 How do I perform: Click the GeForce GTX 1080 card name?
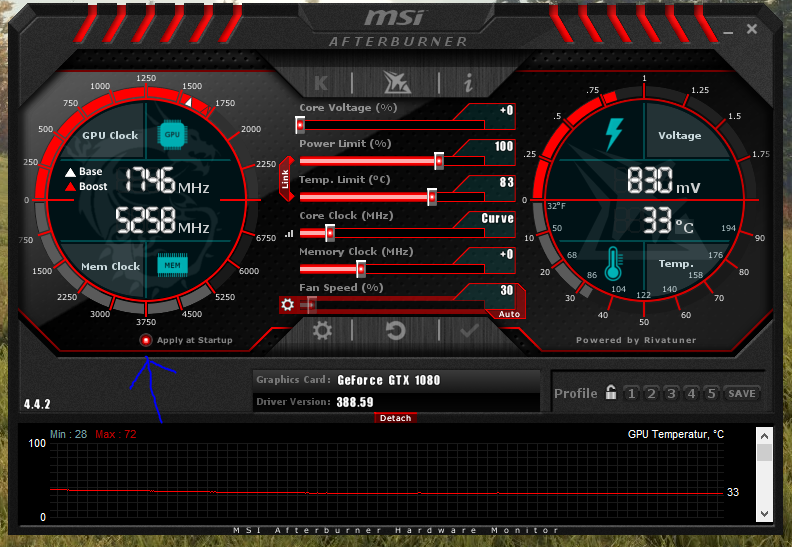point(388,380)
